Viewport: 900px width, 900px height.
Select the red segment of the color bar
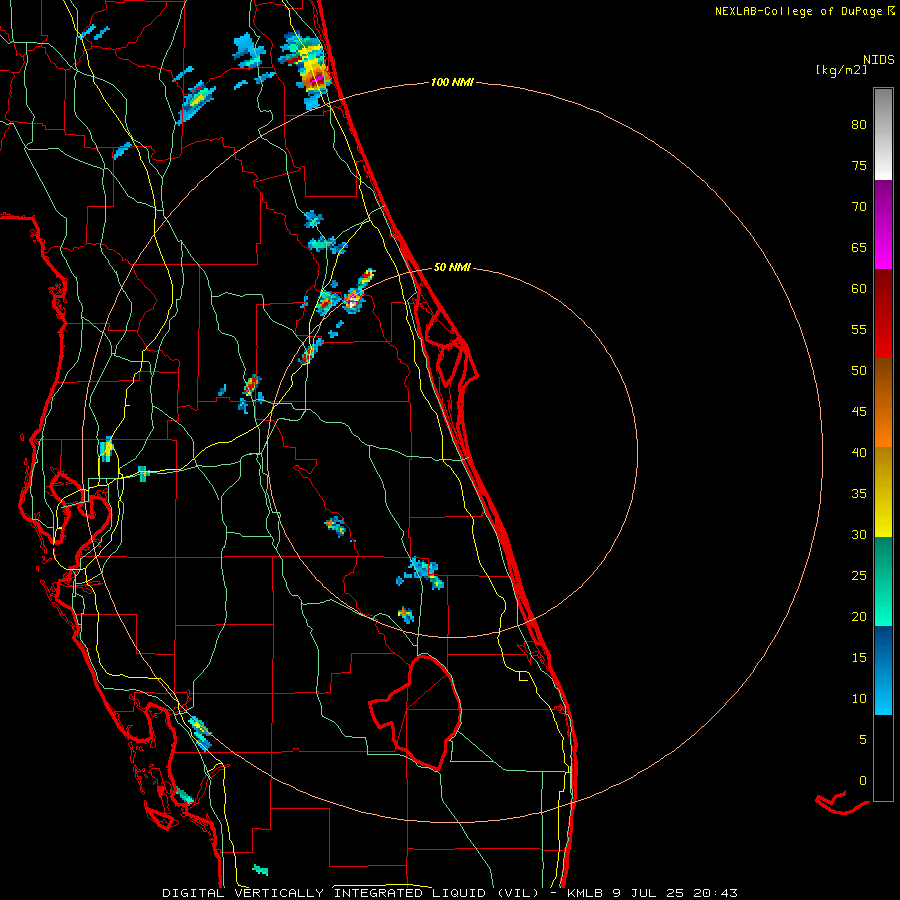tap(883, 314)
